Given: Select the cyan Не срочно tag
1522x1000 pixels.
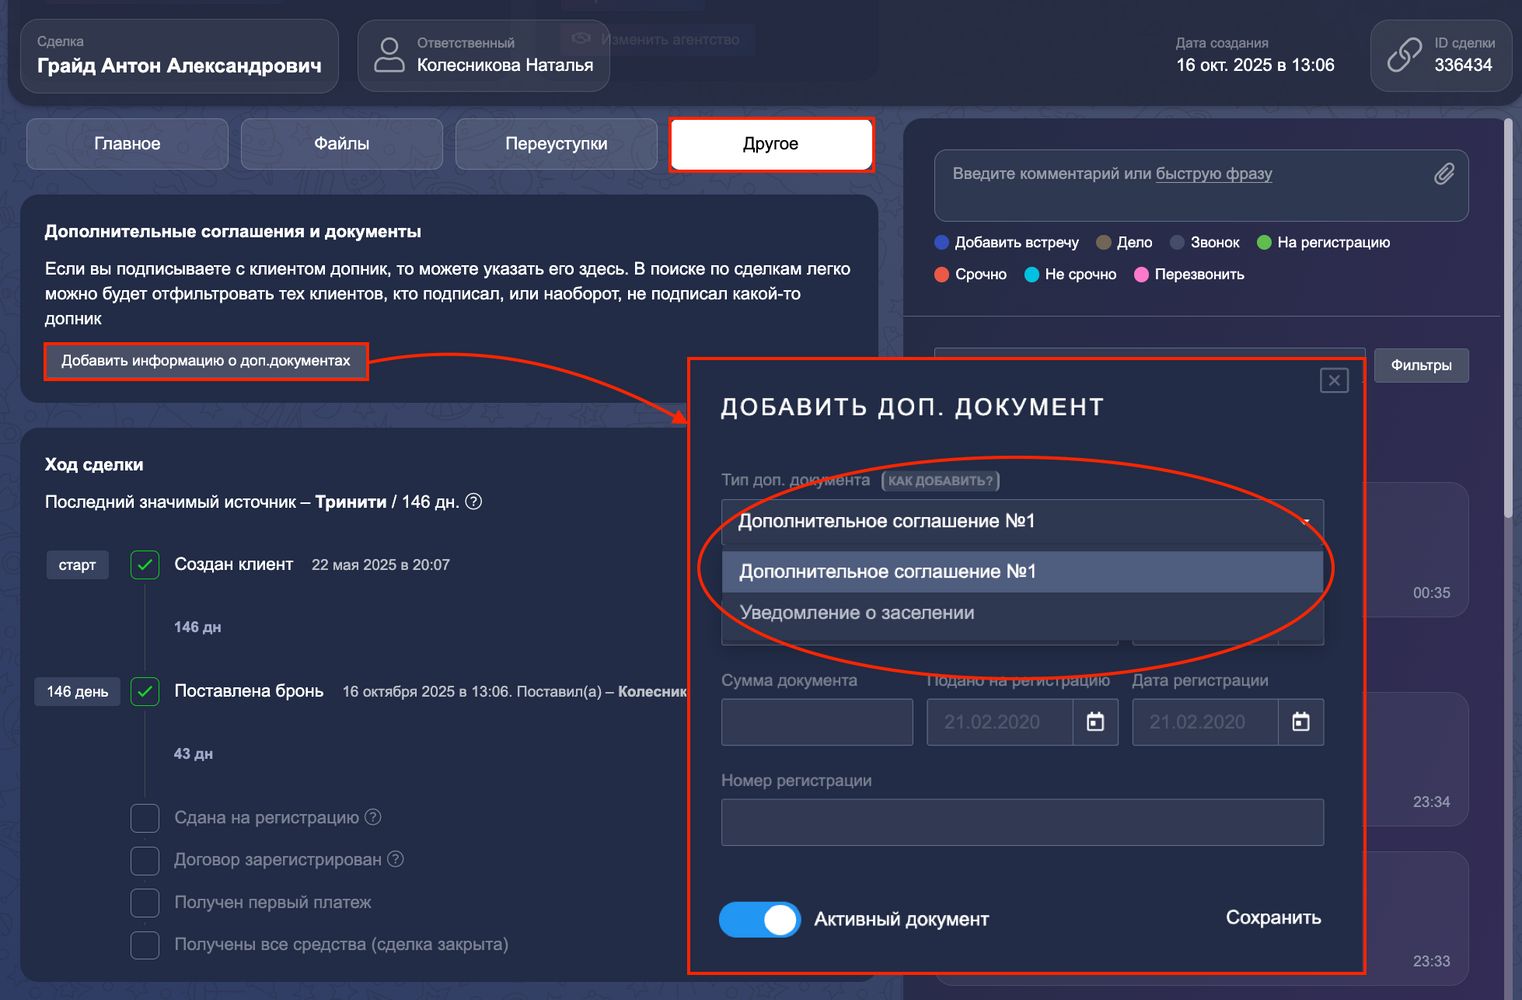Looking at the screenshot, I should coord(1070,274).
